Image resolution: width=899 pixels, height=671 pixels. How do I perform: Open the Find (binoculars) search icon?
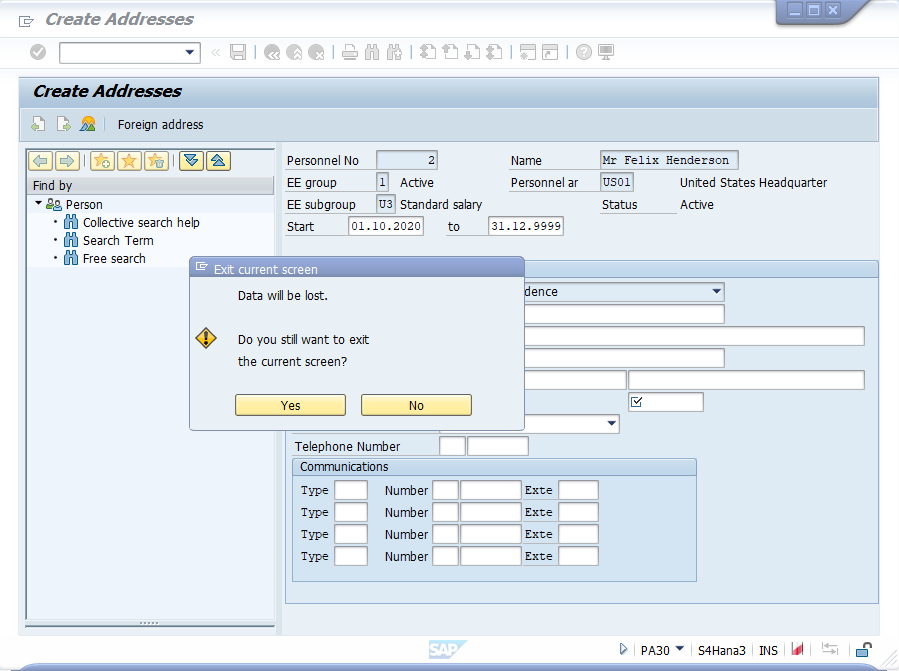pyautogui.click(x=371, y=52)
